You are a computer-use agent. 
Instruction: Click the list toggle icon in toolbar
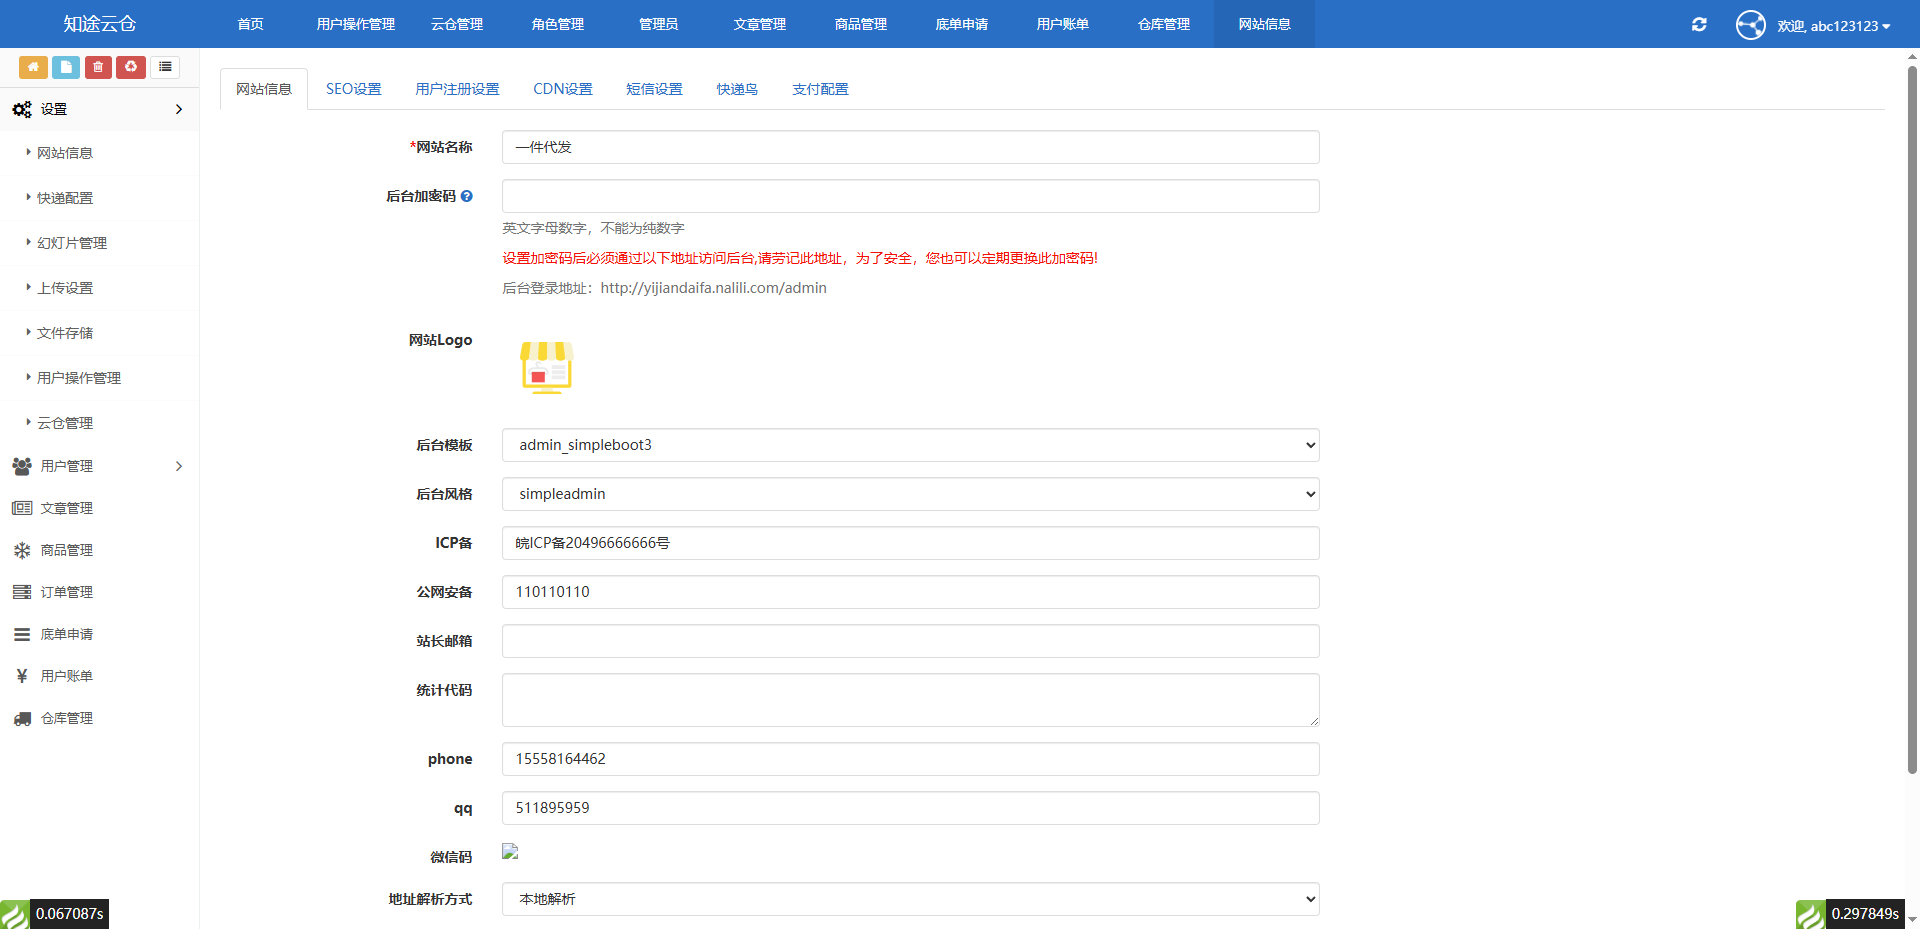tap(165, 66)
